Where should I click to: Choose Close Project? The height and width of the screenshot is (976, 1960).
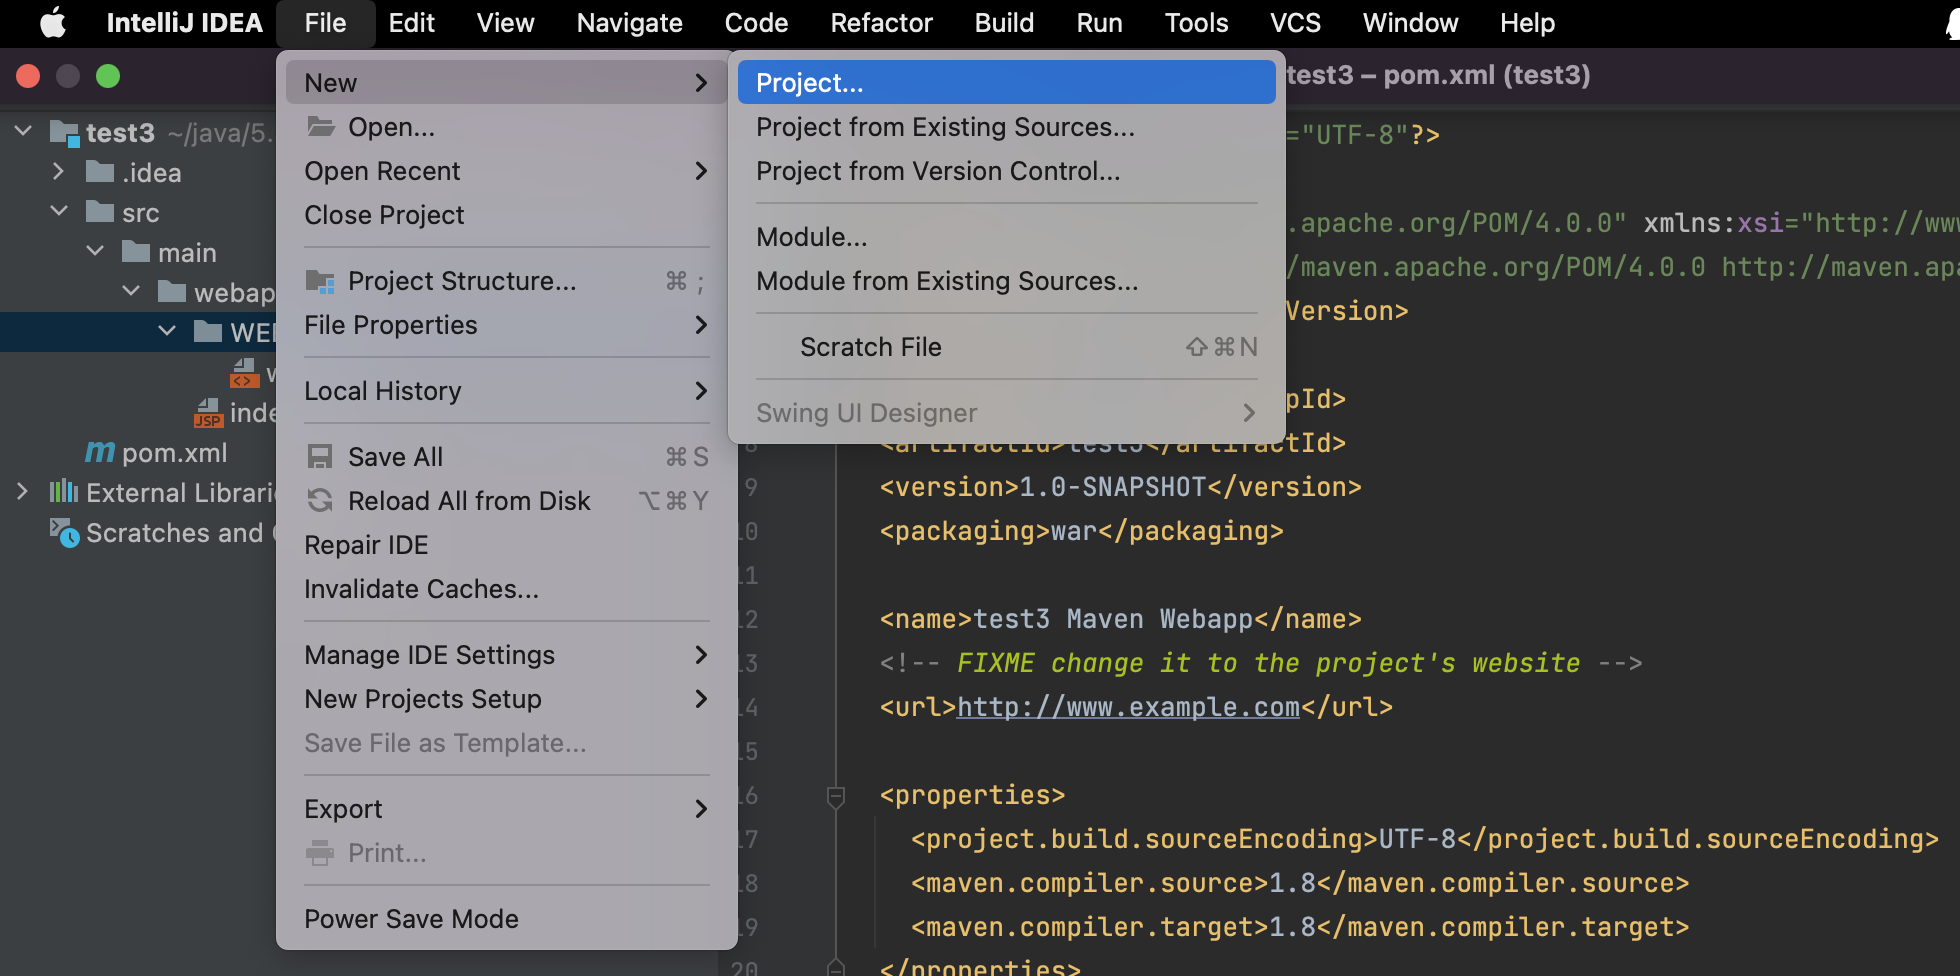(506, 215)
